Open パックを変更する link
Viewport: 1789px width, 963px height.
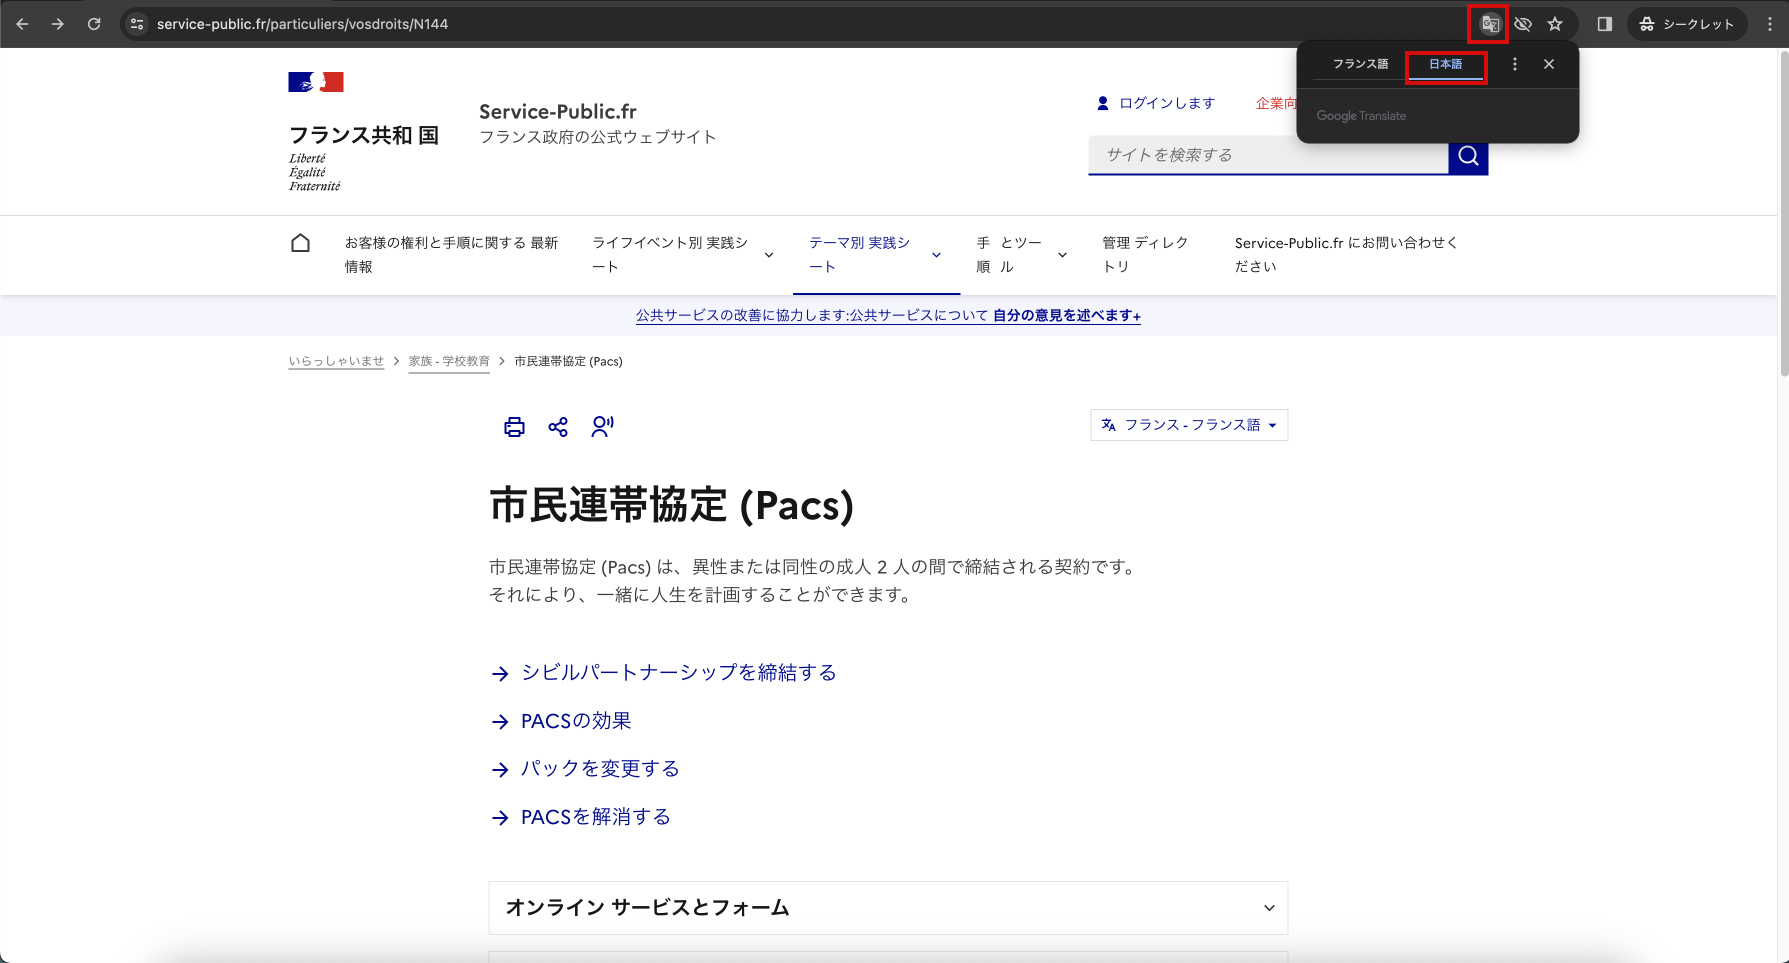point(600,769)
